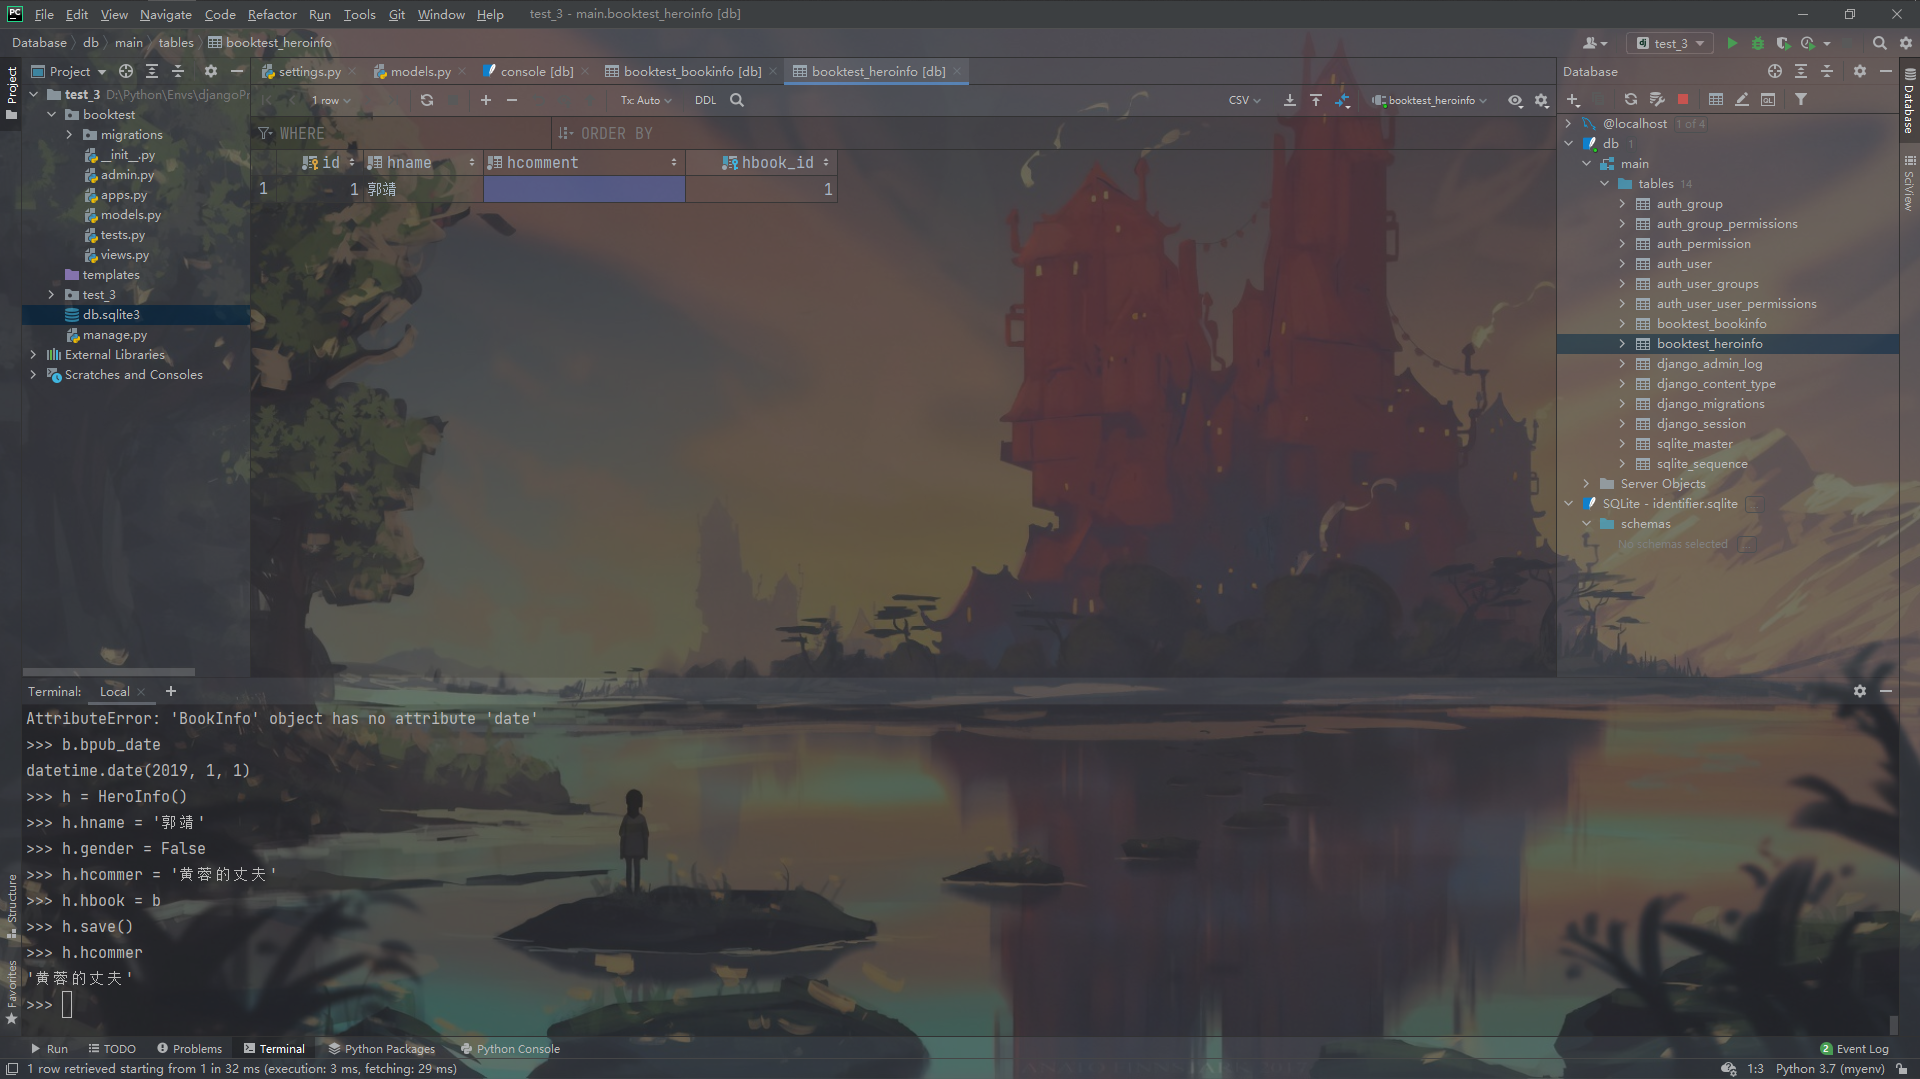The image size is (1920, 1079).
Task: Expand the migrations folder in Project tree
Action: [x=69, y=135]
